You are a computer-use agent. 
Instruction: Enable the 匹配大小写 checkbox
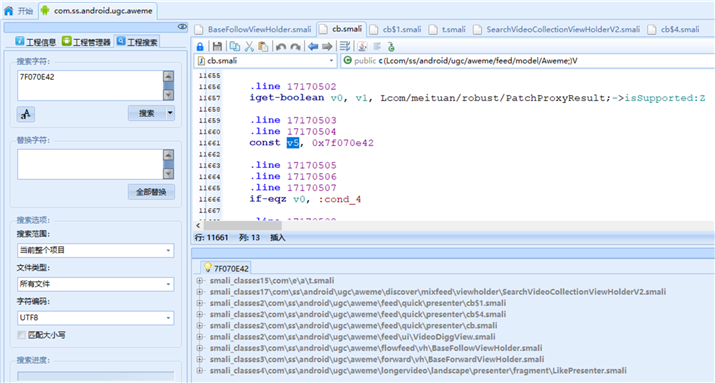pyautogui.click(x=21, y=335)
